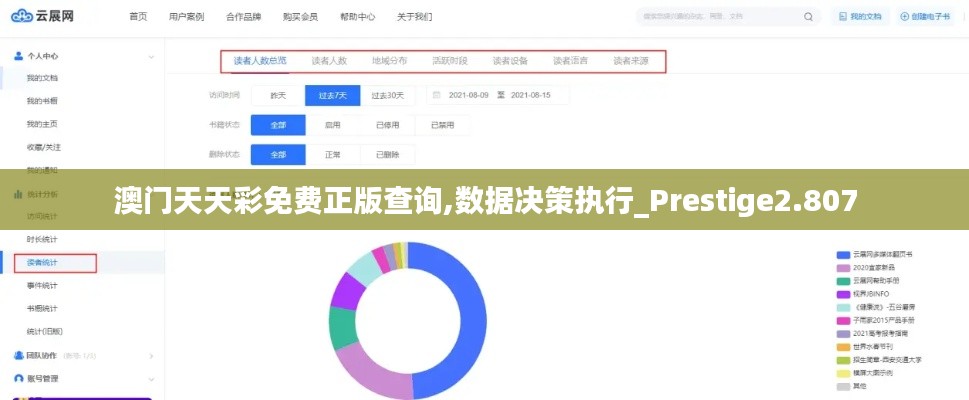Click the blue 云展网多媒体翻页书 legend swatch
The image size is (969, 400).
[x=843, y=255]
